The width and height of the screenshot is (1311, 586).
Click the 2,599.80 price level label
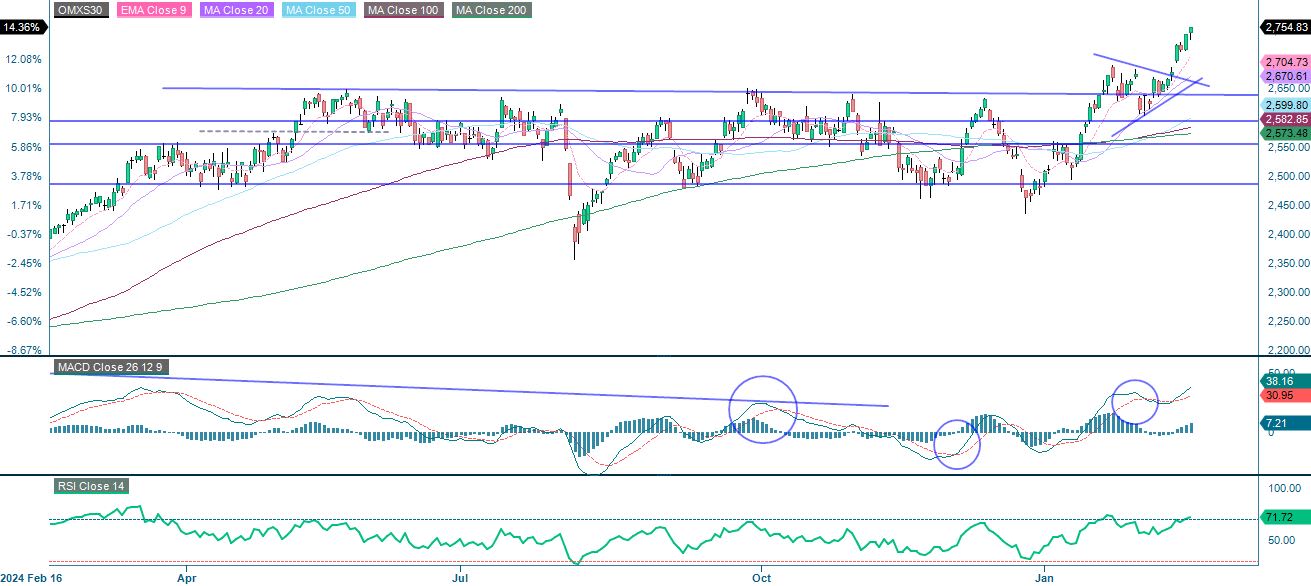1284,104
